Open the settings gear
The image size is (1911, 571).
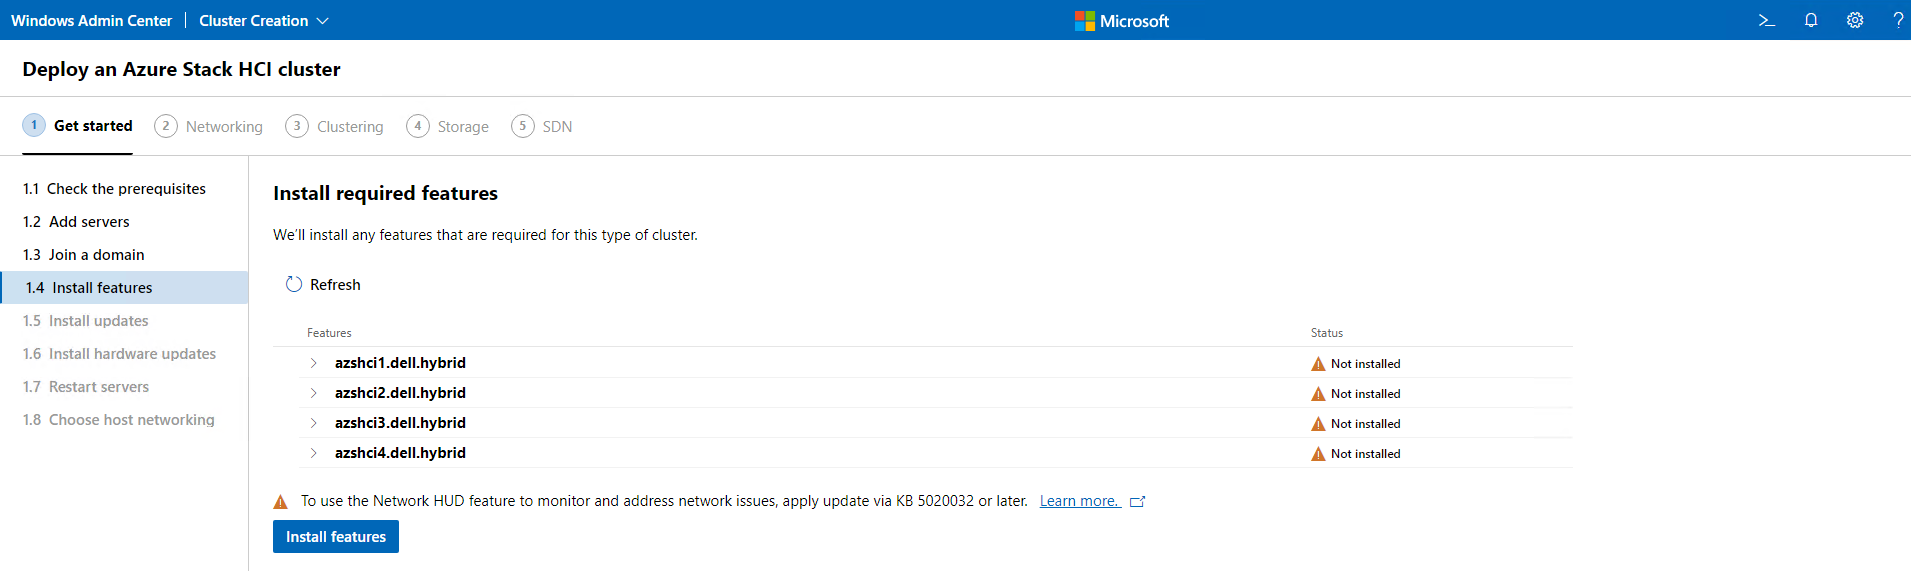coord(1854,20)
